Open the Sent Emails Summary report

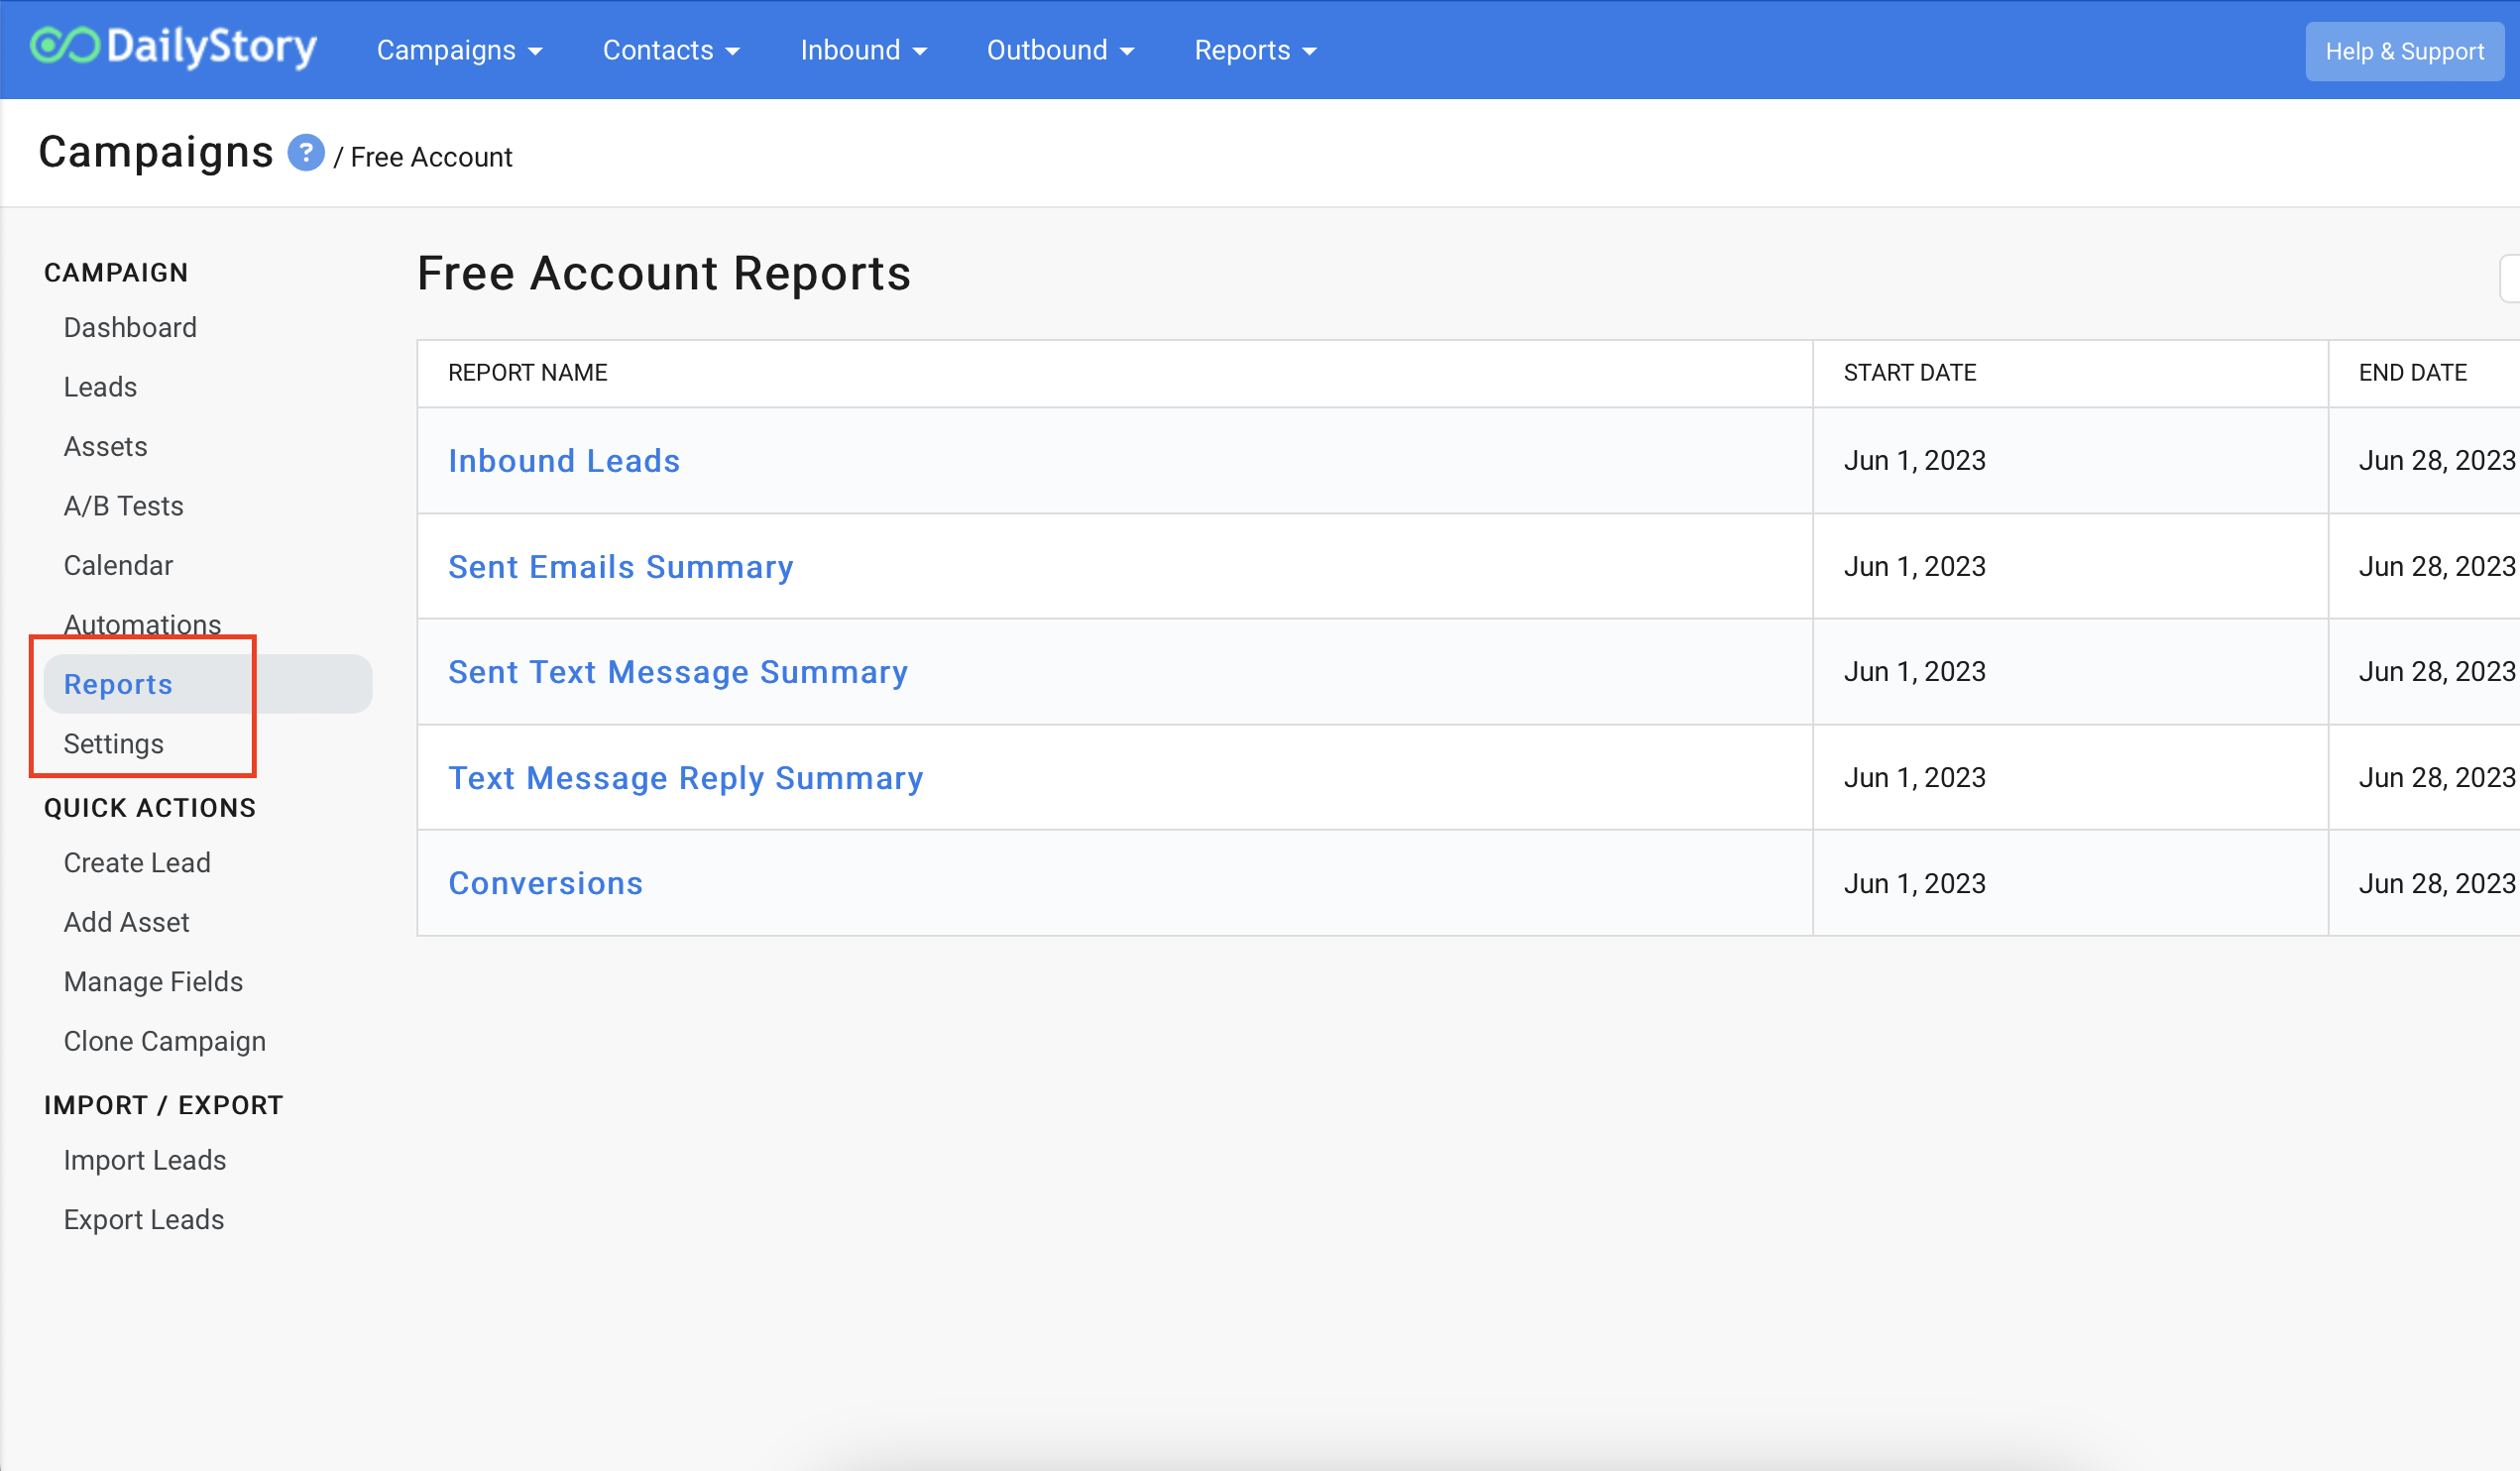click(621, 567)
